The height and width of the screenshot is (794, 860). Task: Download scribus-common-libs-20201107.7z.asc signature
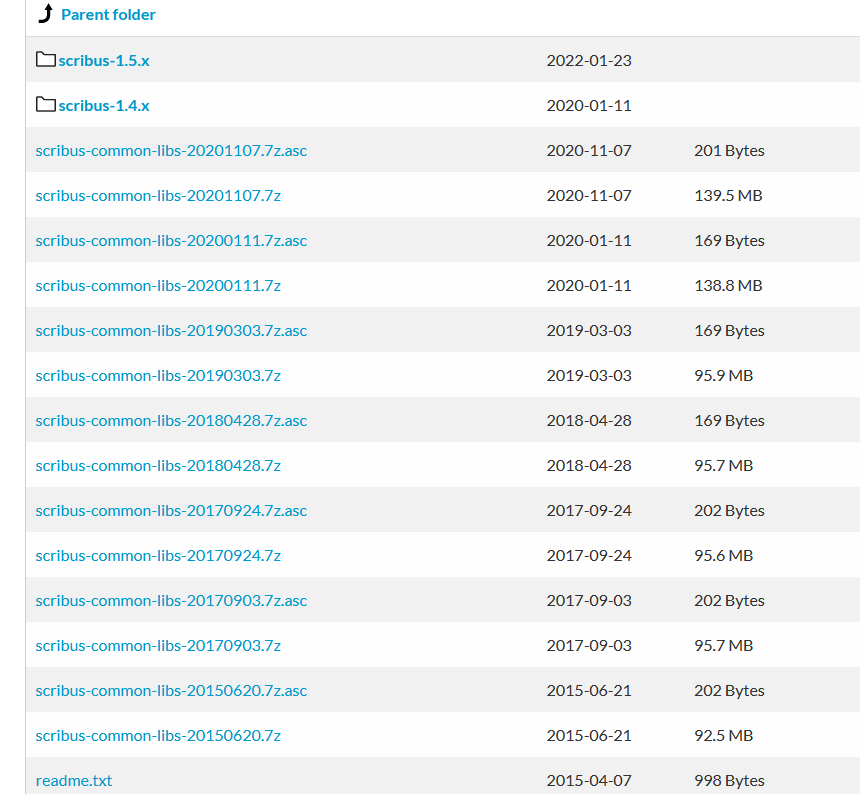(171, 151)
